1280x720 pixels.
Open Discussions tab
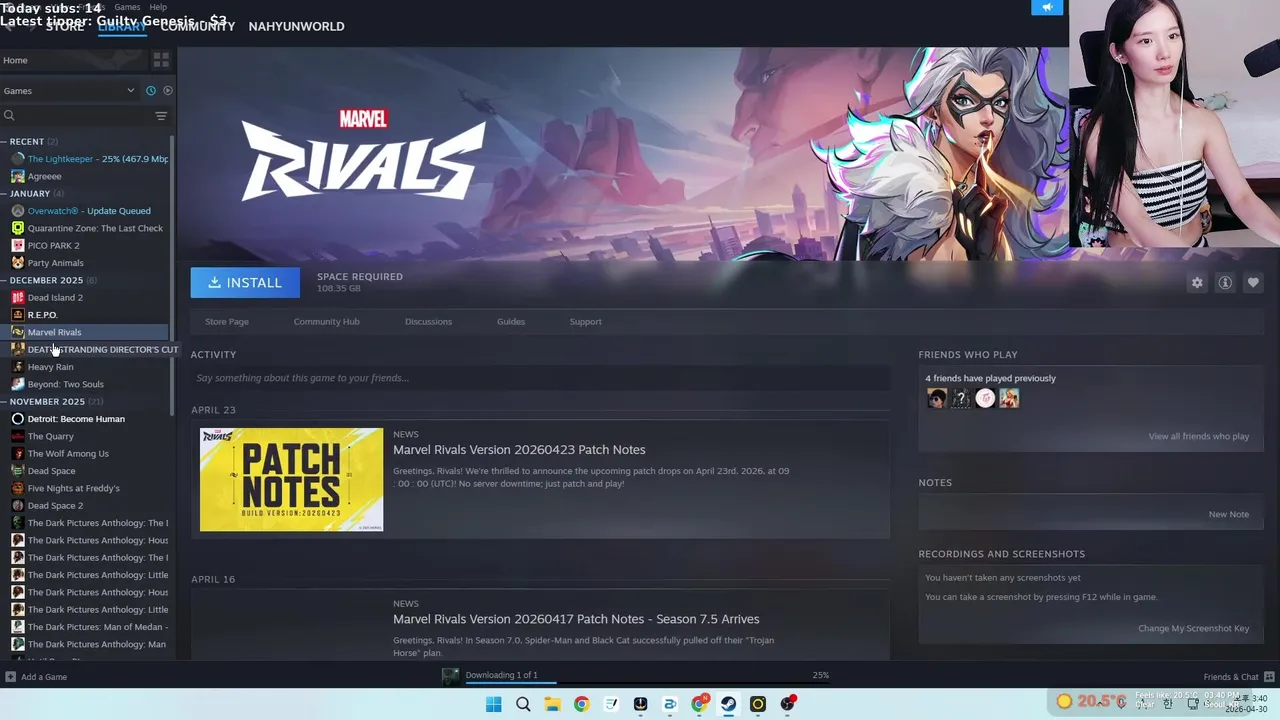coord(428,322)
